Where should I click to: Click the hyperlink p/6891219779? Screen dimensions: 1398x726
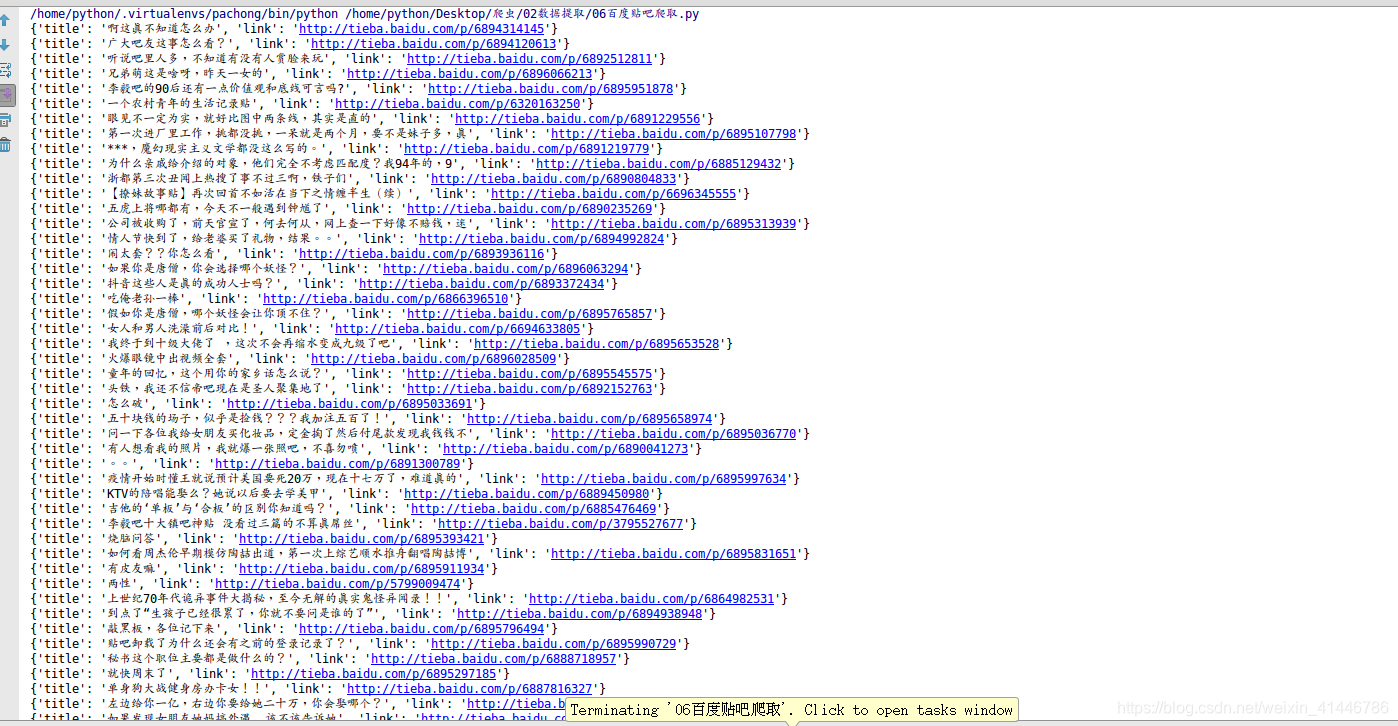[x=527, y=149]
